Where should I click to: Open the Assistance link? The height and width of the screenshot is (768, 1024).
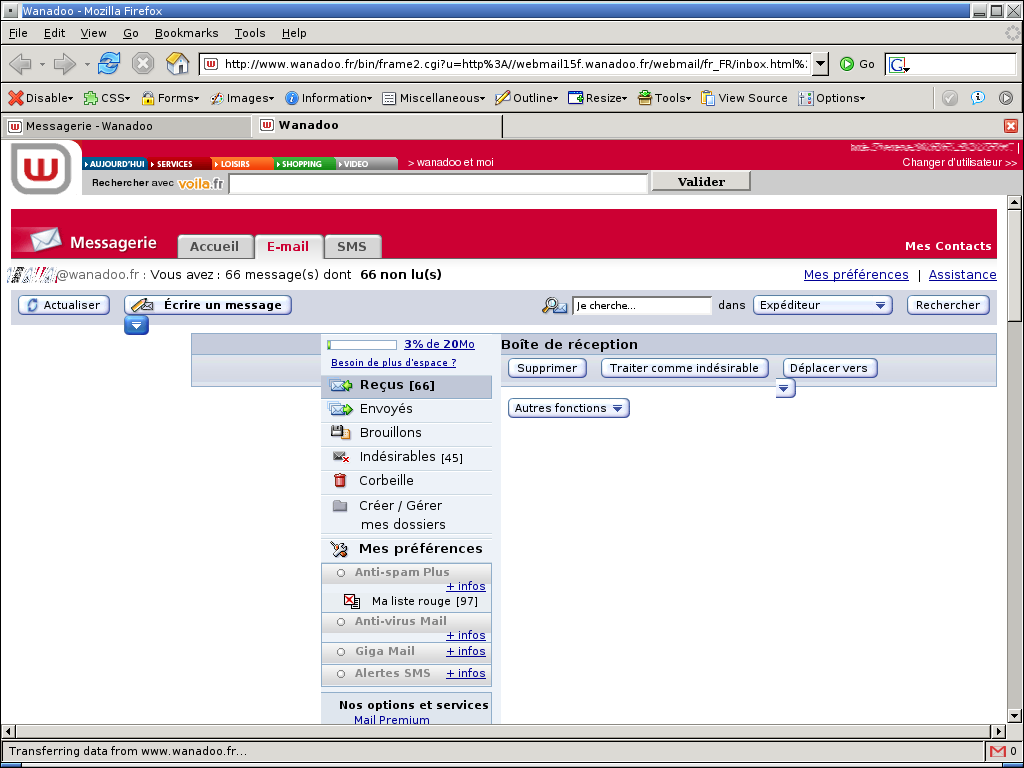click(x=962, y=274)
